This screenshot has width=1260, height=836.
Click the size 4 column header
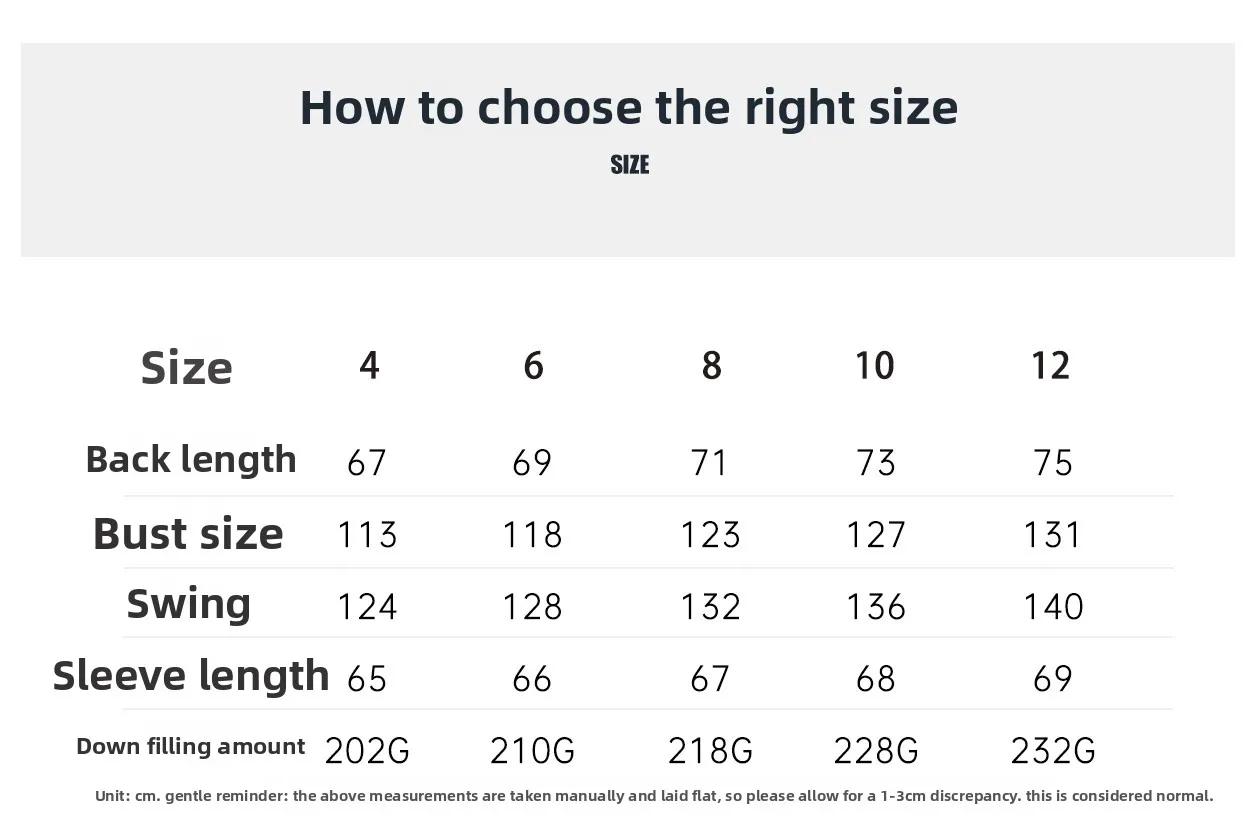tap(369, 366)
